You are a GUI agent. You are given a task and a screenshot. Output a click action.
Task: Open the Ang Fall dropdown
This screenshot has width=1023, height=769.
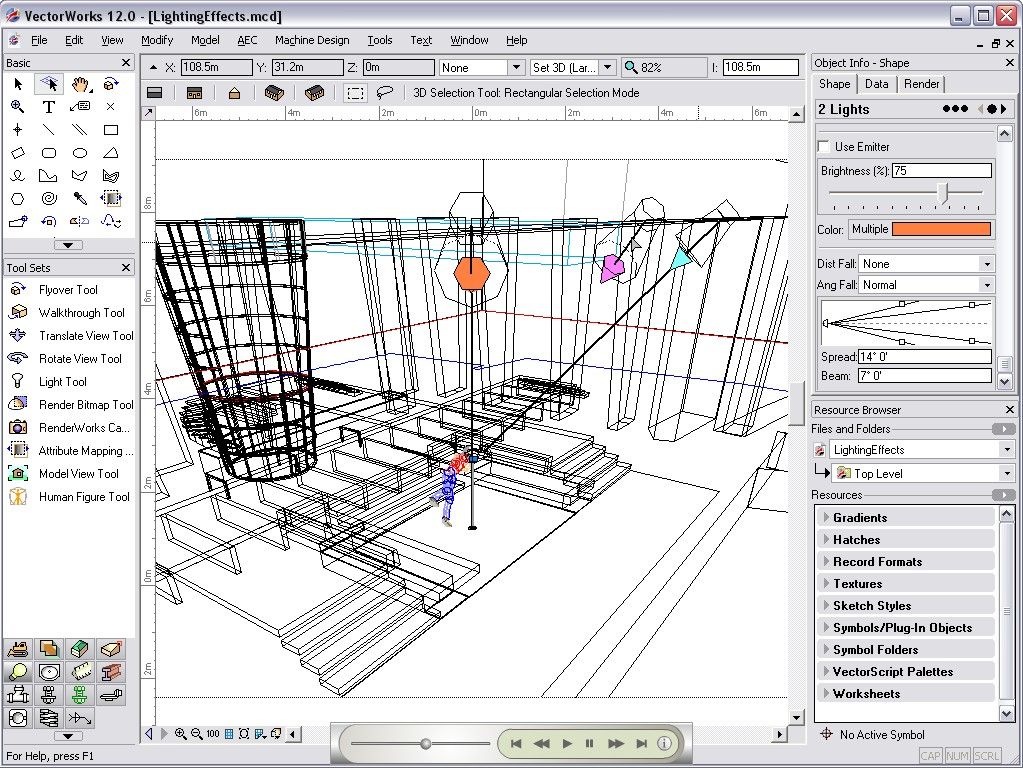[986, 285]
